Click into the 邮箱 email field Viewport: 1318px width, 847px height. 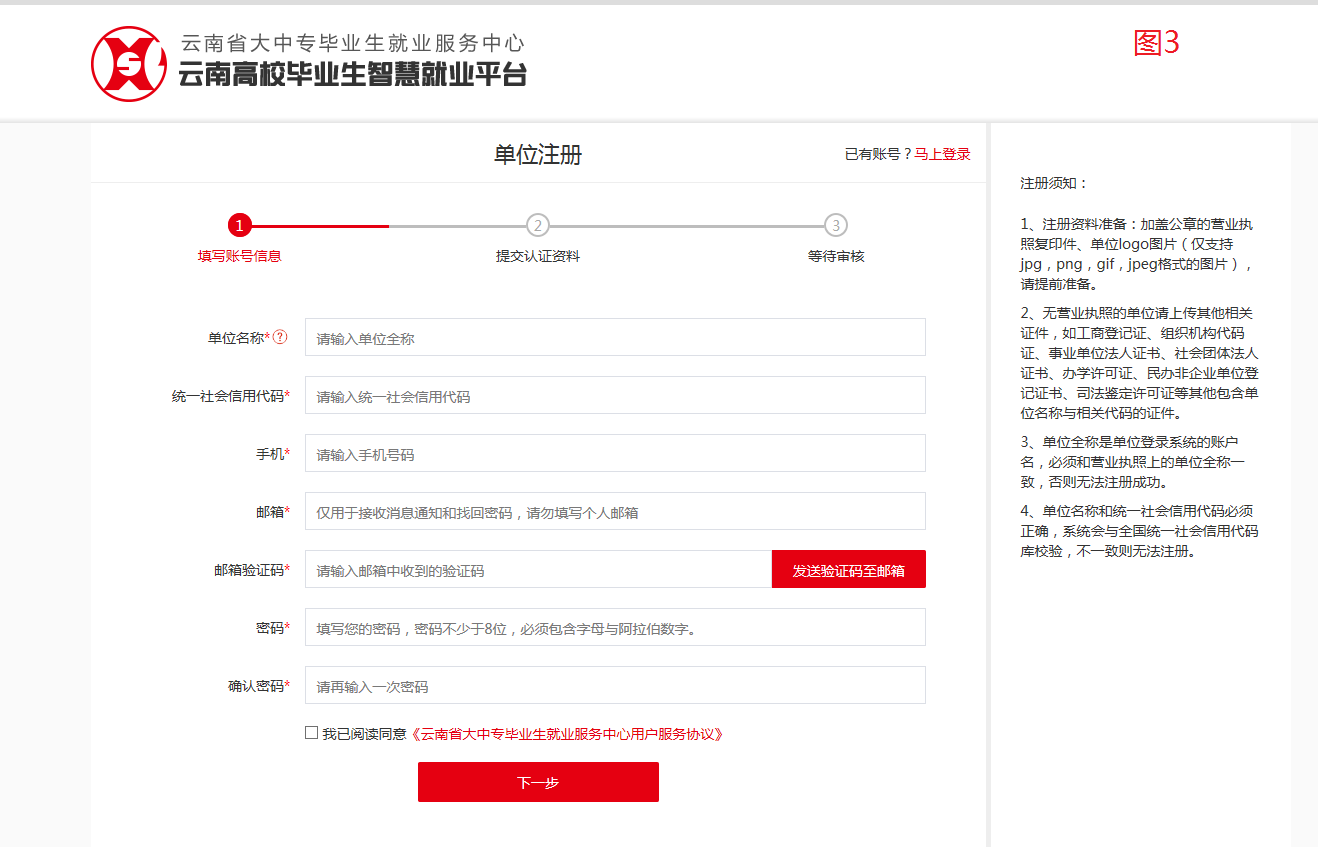(x=615, y=512)
